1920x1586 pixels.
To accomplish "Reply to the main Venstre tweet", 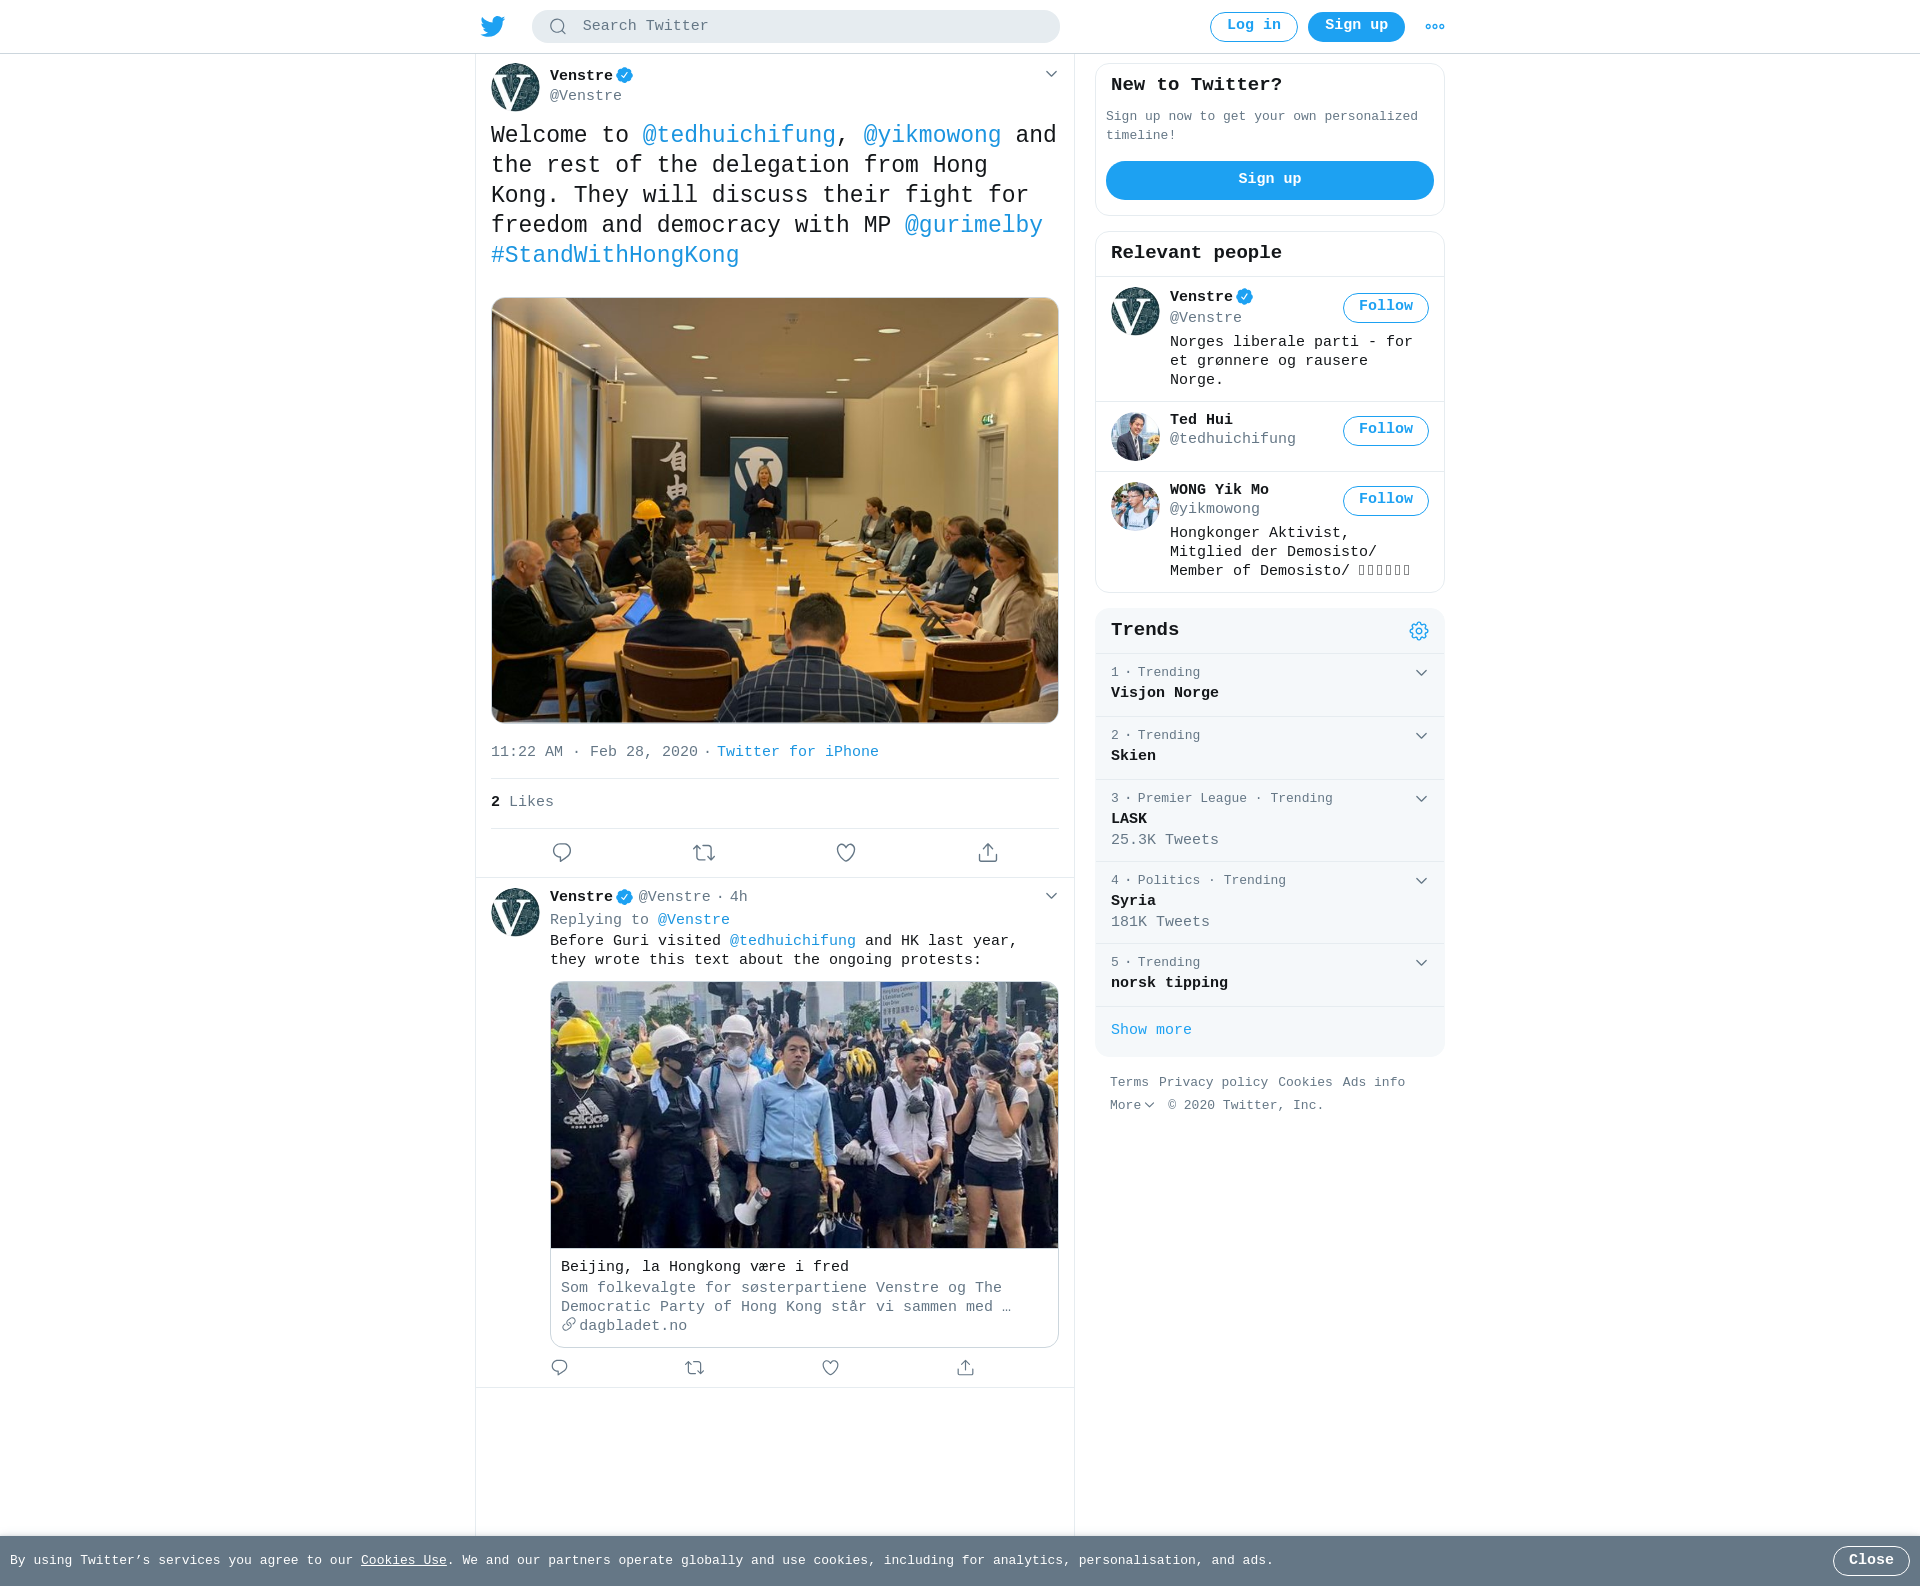I will coord(562,853).
